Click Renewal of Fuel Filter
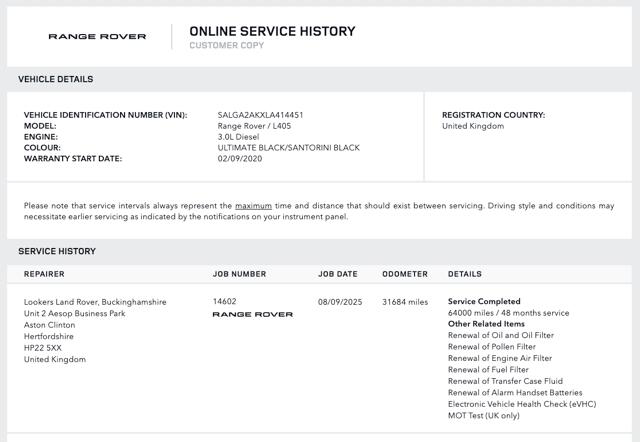The height and width of the screenshot is (442, 640). click(488, 369)
